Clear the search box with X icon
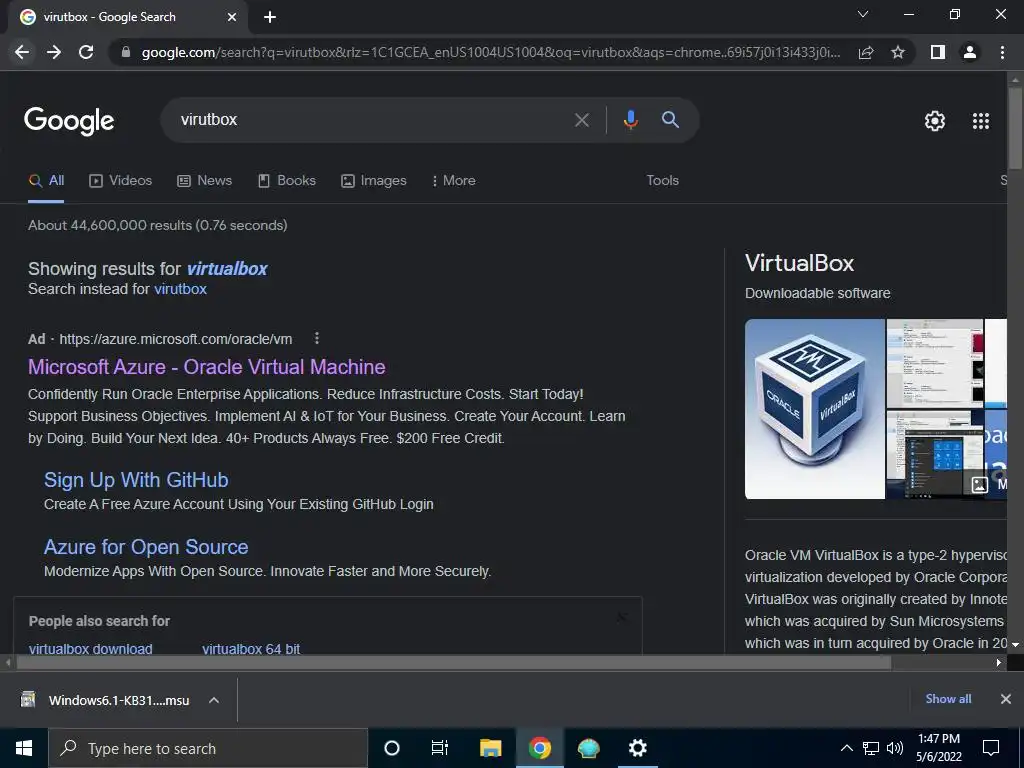The height and width of the screenshot is (768, 1024). click(x=581, y=120)
